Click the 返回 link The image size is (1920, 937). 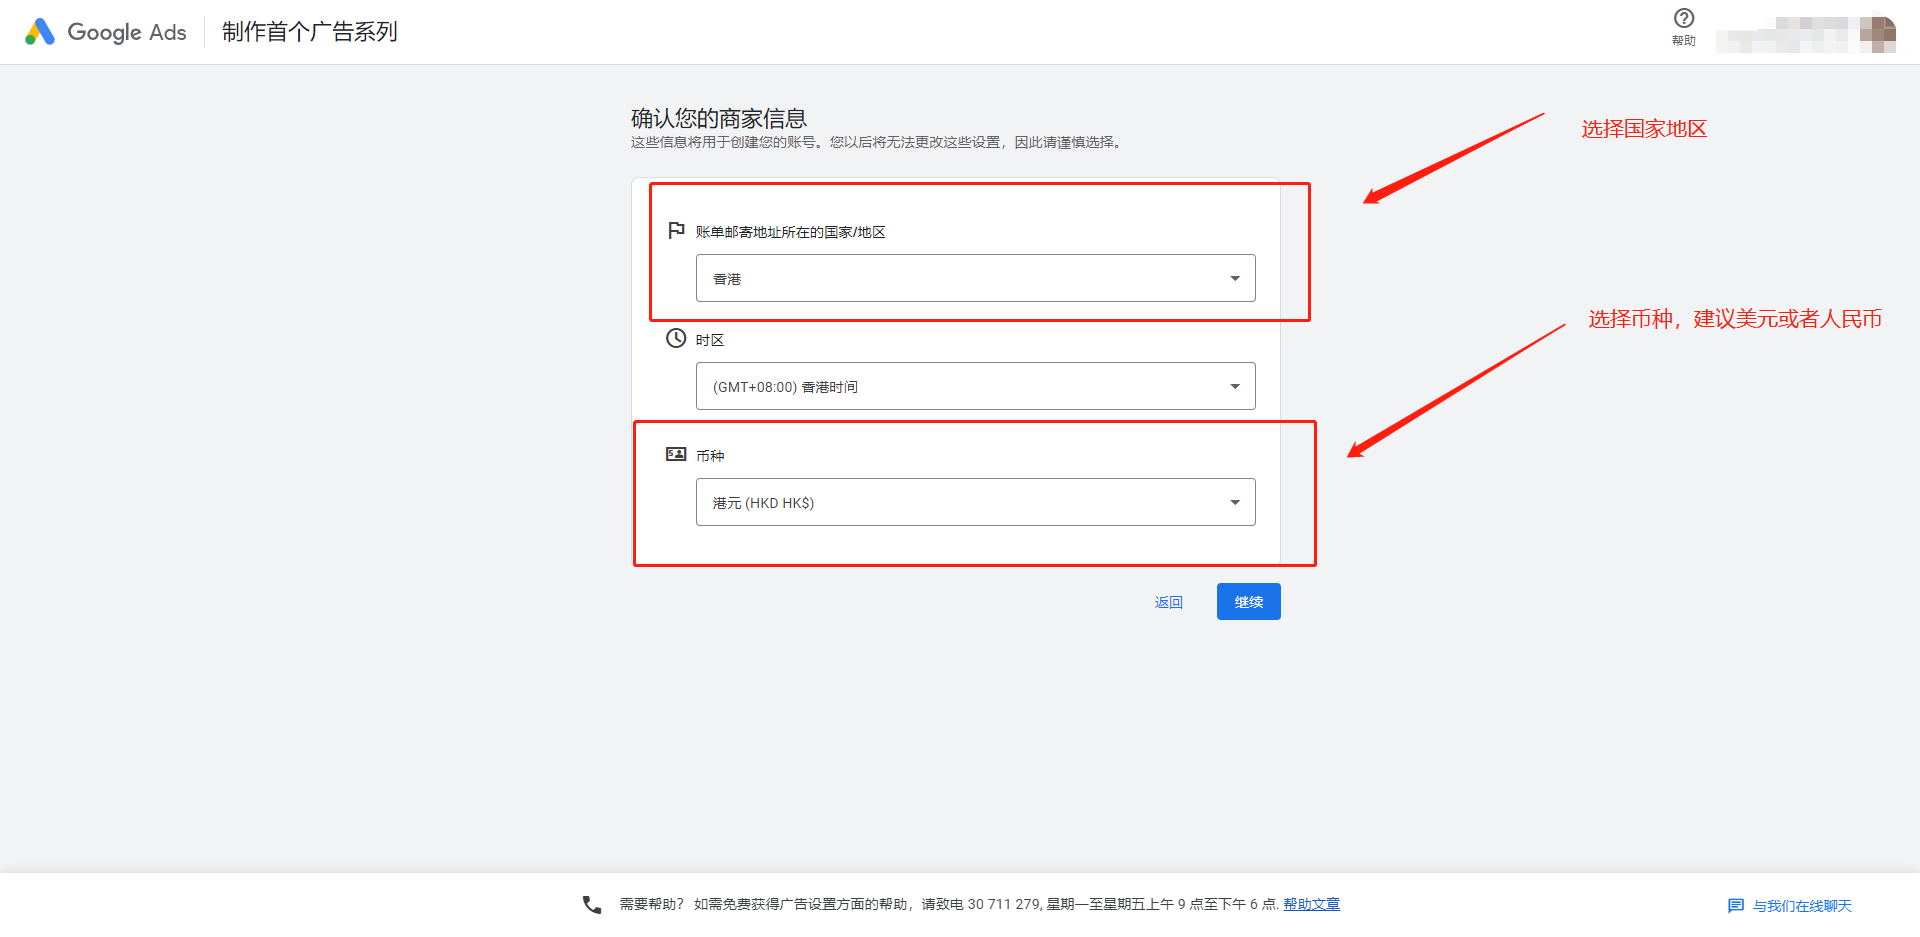1168,602
